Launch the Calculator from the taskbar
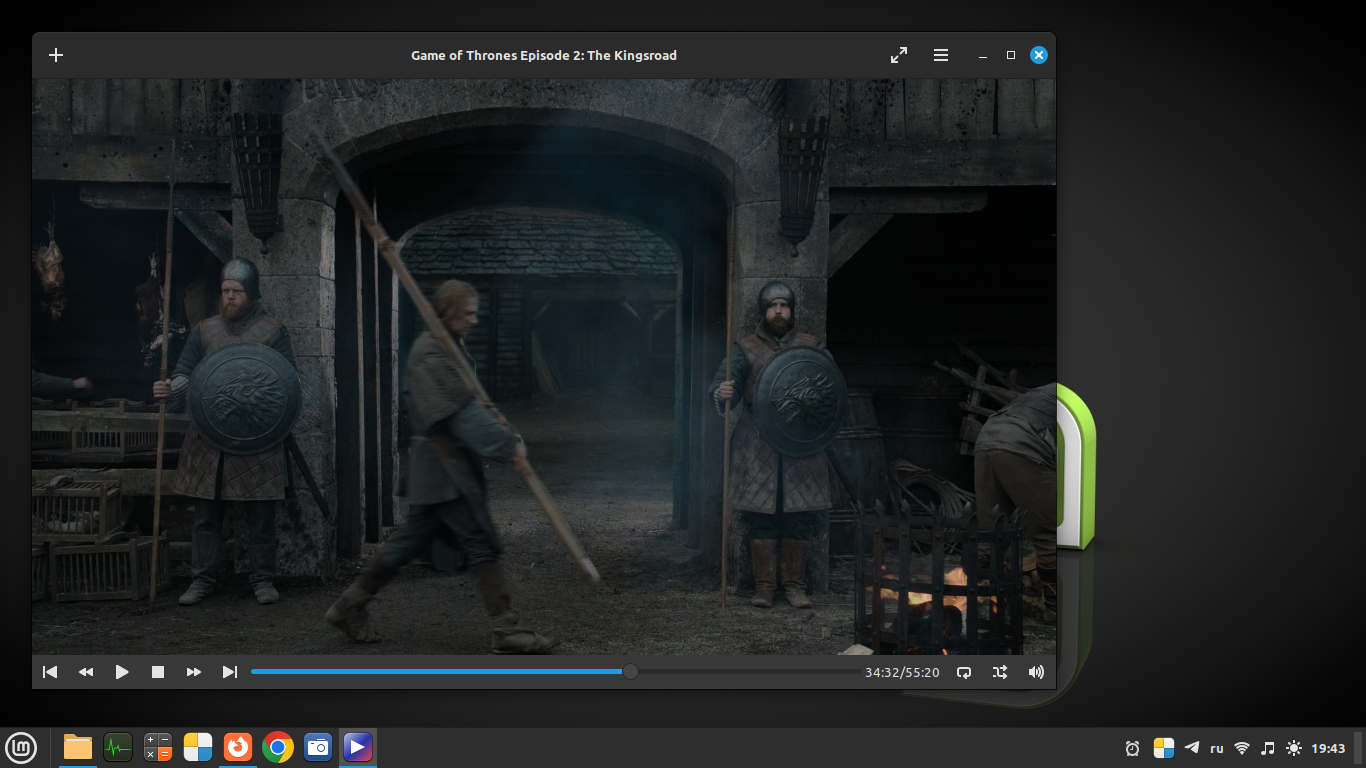 (158, 747)
